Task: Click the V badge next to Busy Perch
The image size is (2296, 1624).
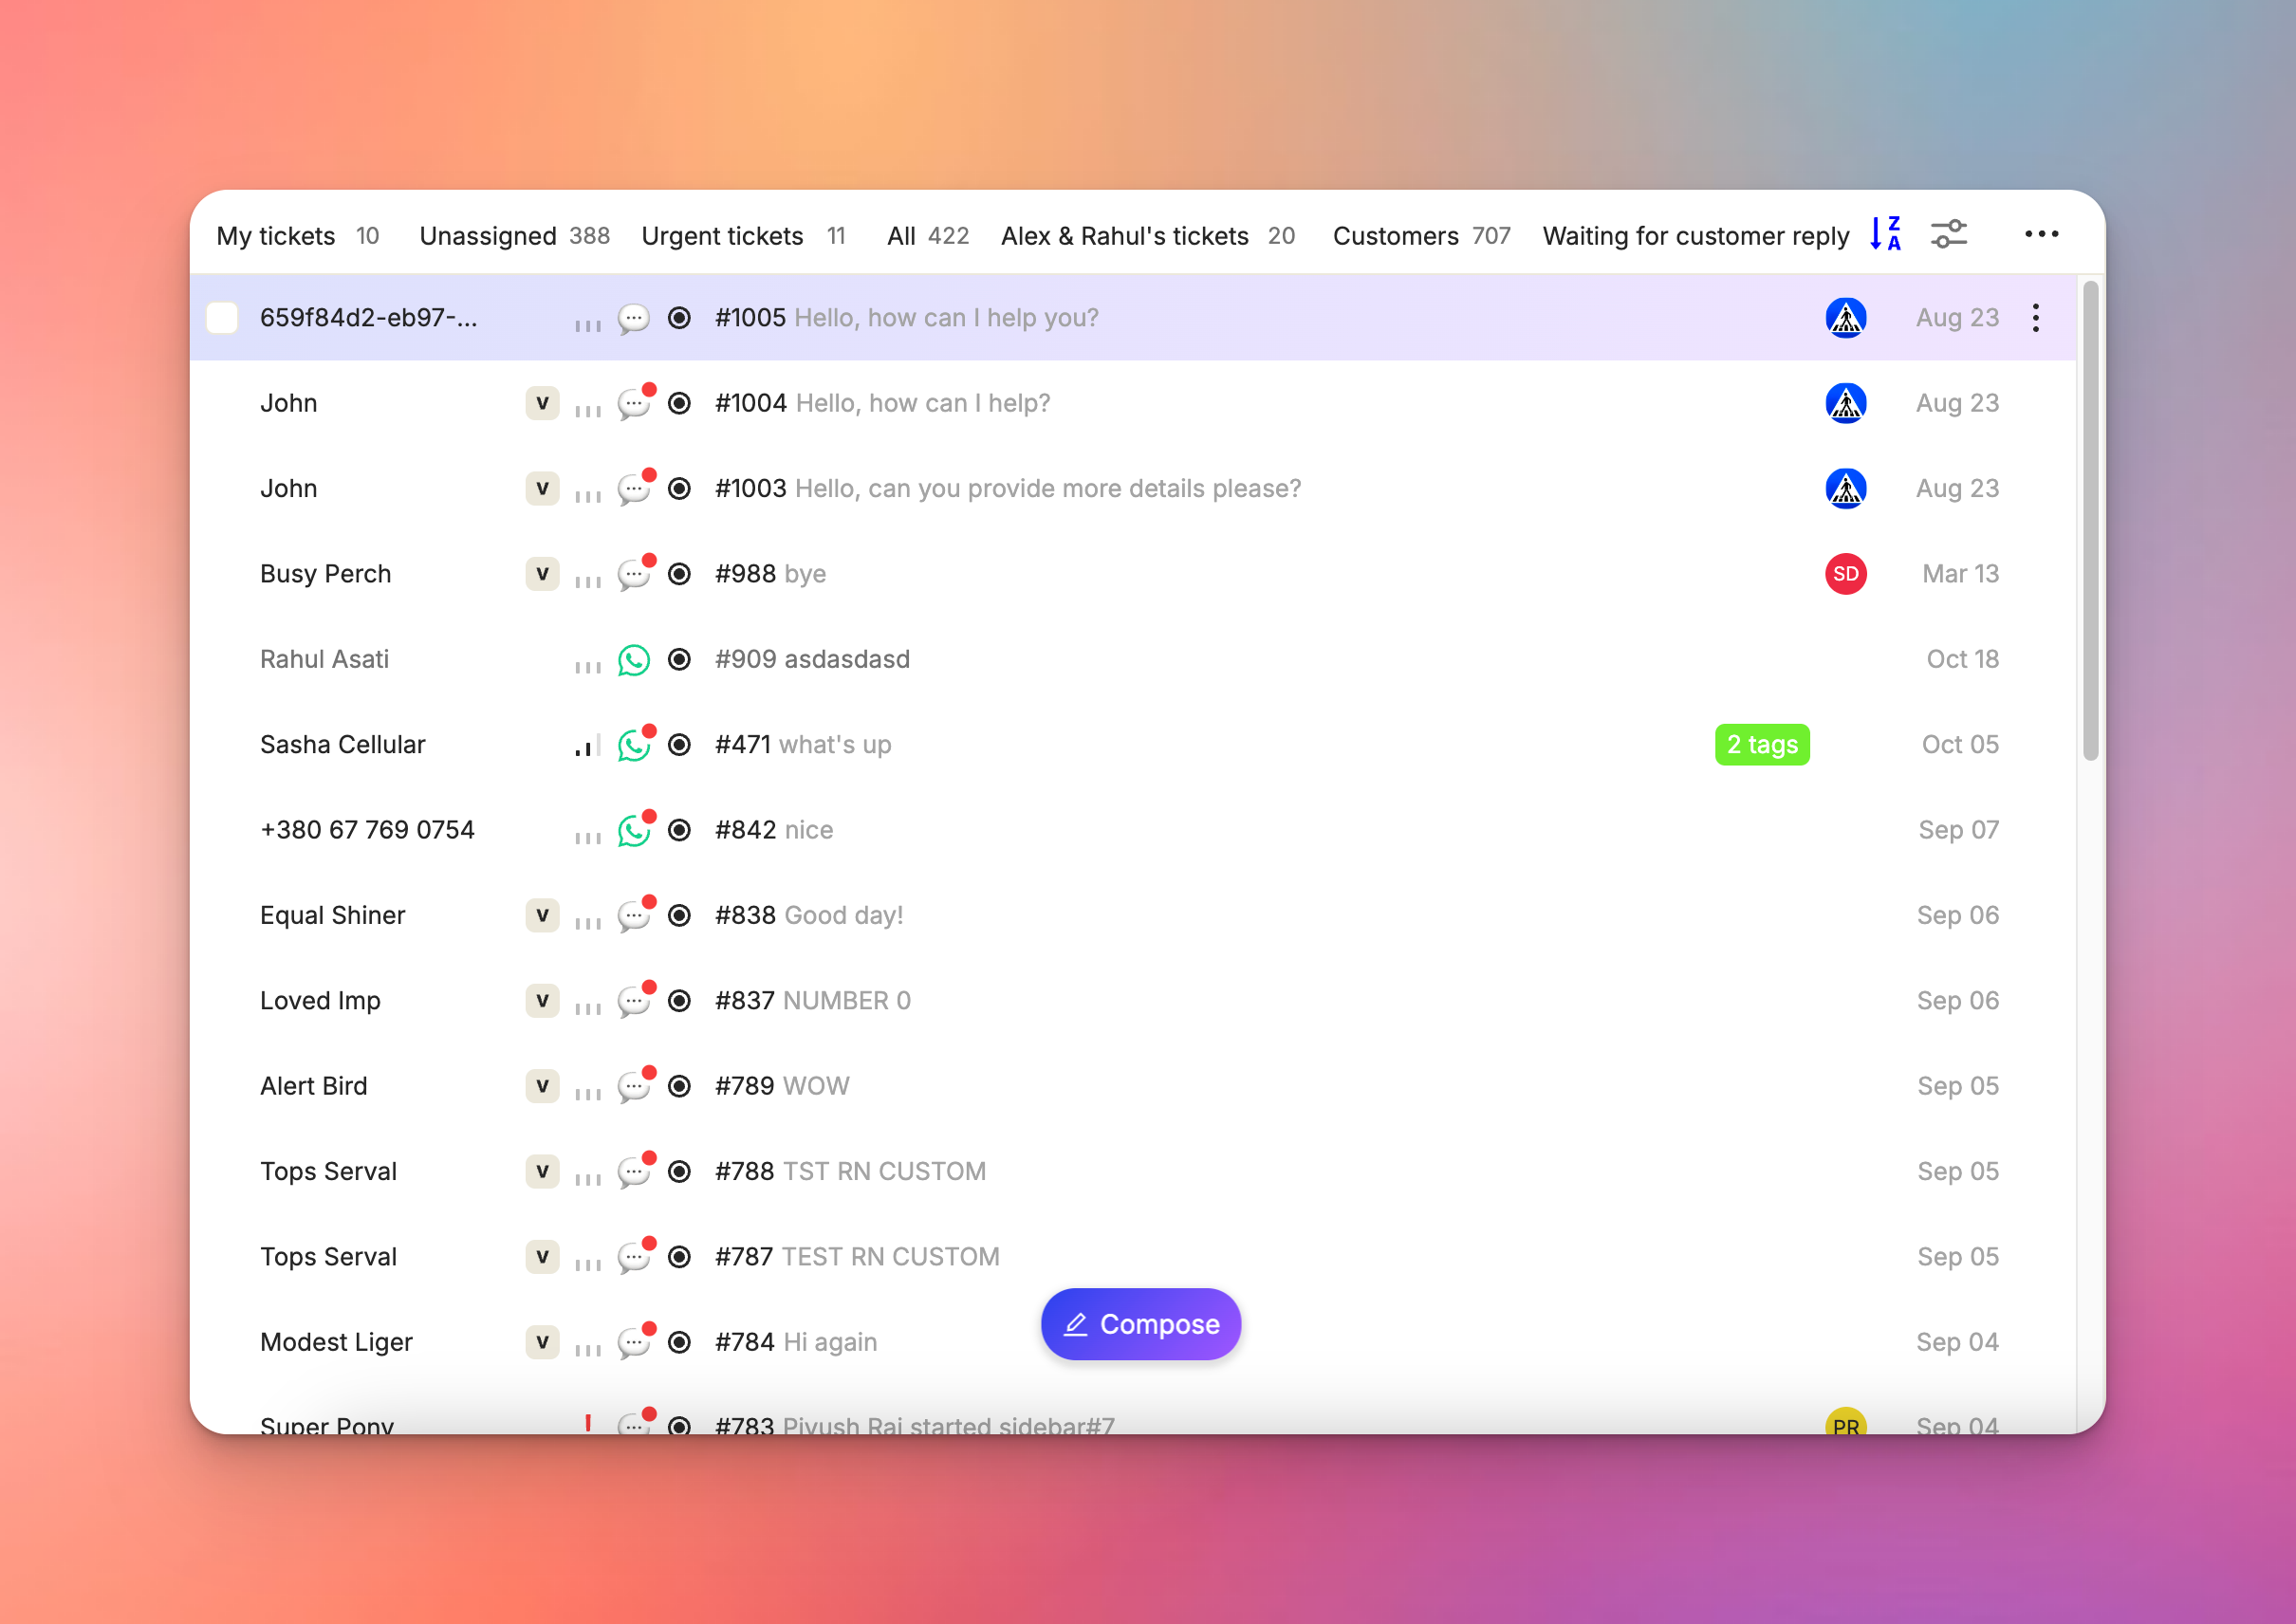Action: coord(542,574)
